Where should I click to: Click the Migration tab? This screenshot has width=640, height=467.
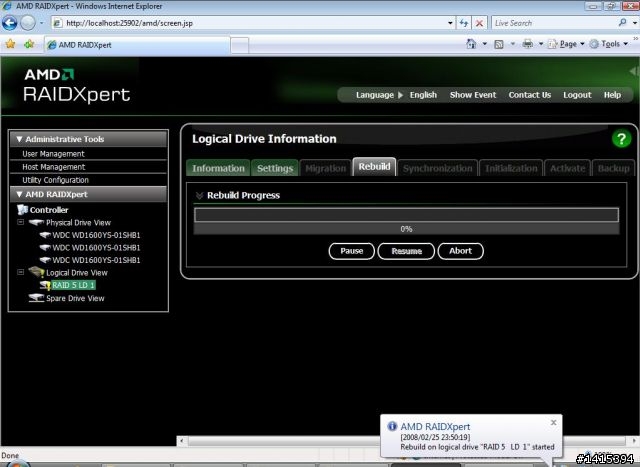pos(325,168)
